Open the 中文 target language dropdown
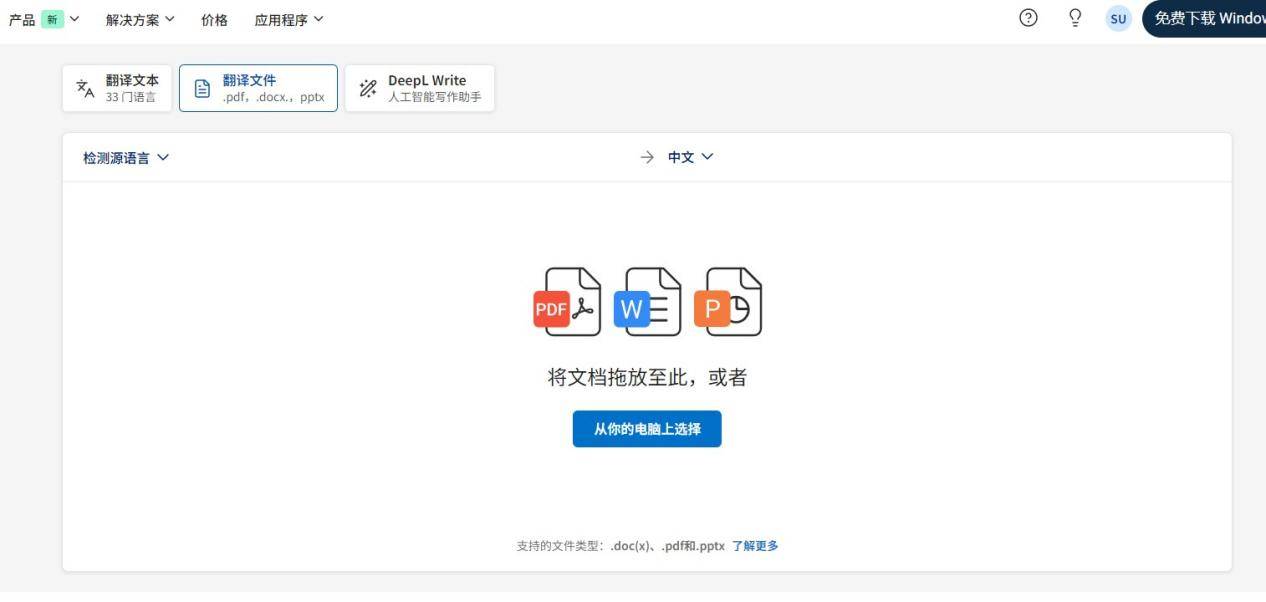The image size is (1266, 602). pyautogui.click(x=690, y=157)
